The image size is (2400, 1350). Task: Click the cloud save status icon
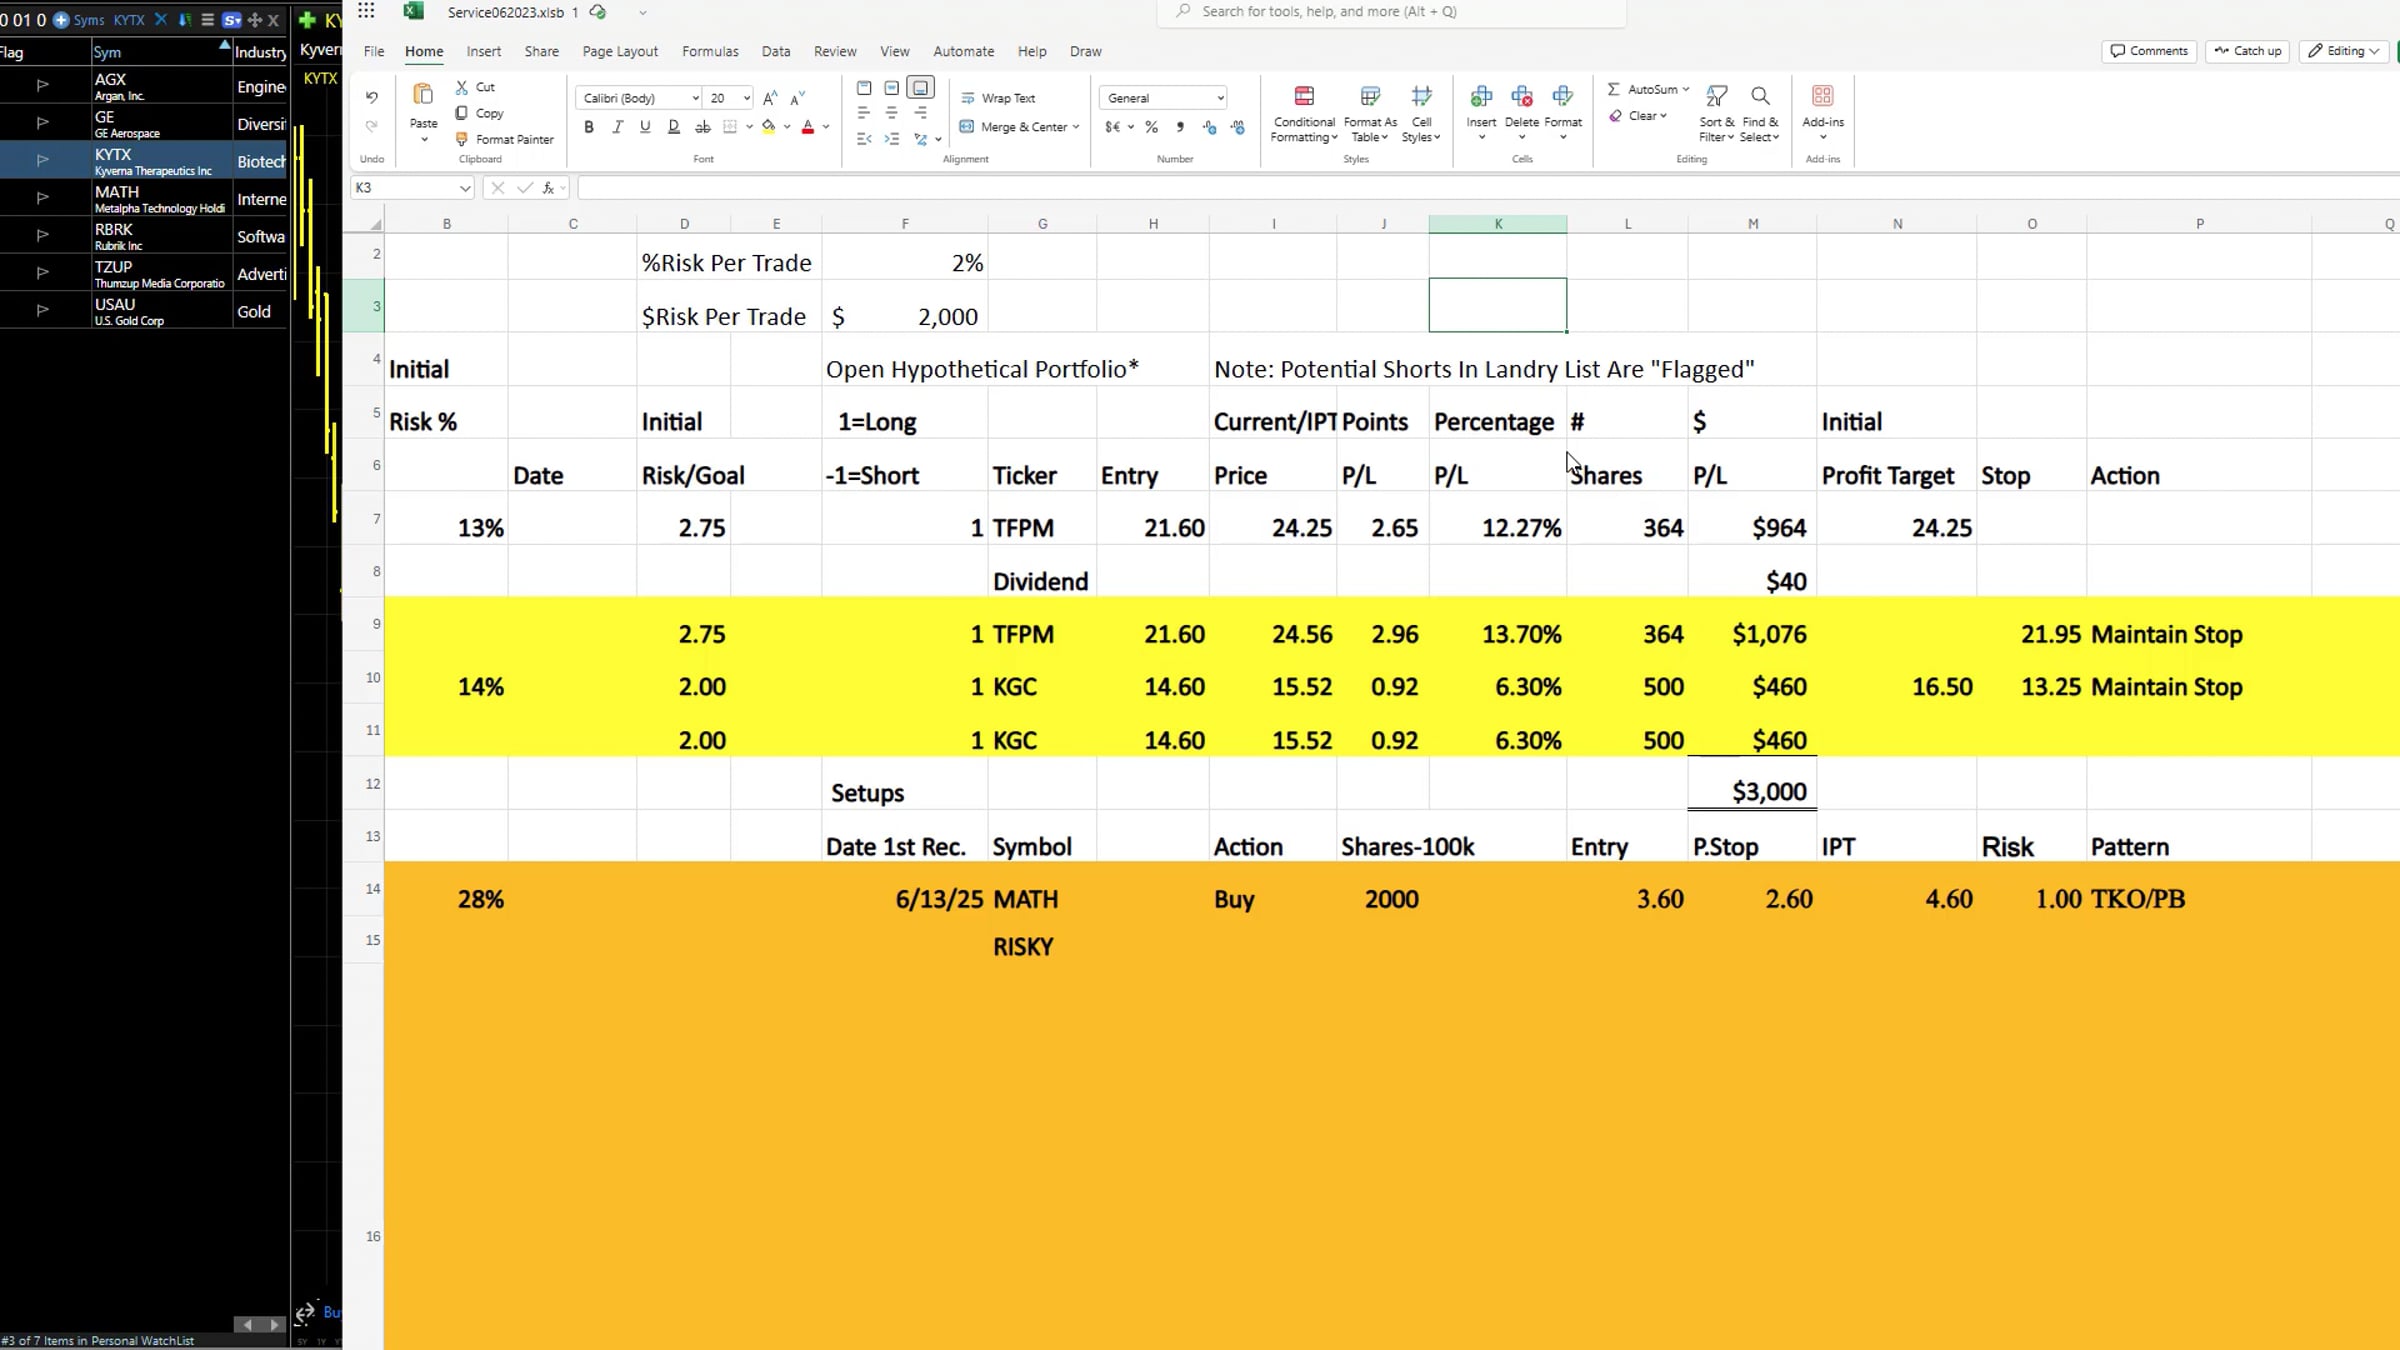click(x=598, y=12)
